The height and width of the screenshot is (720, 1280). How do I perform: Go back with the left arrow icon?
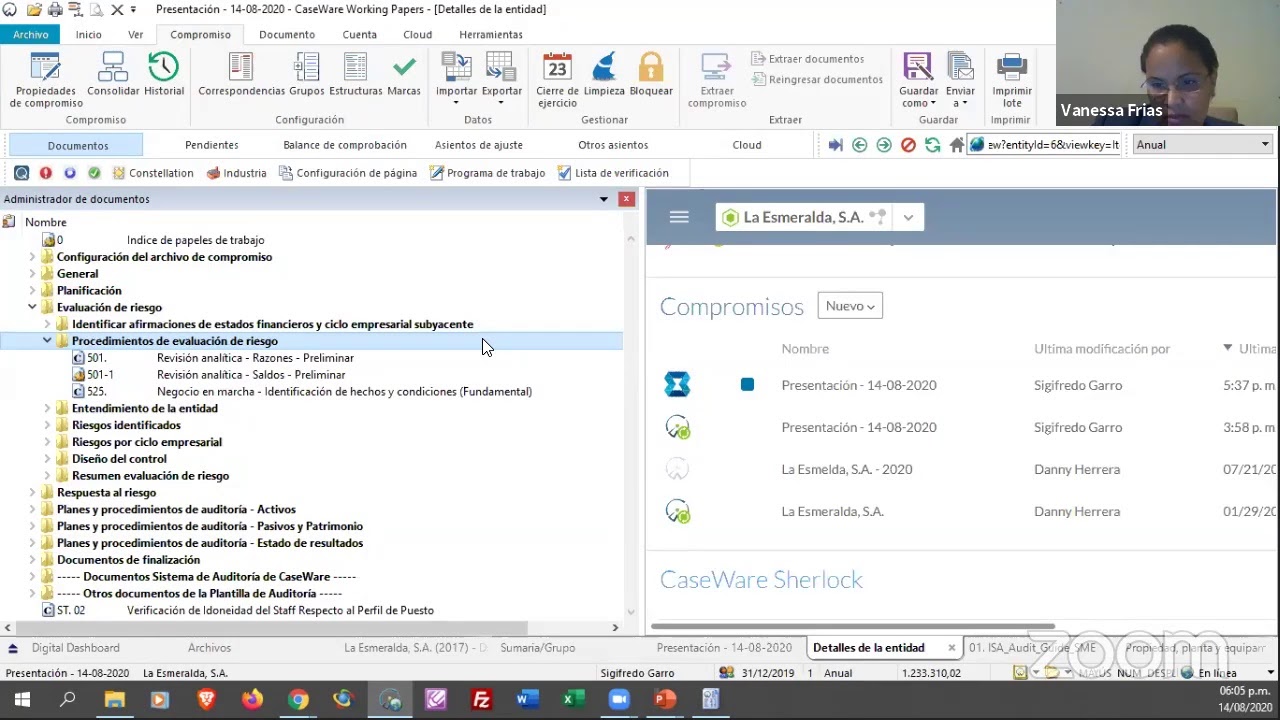[x=859, y=145]
